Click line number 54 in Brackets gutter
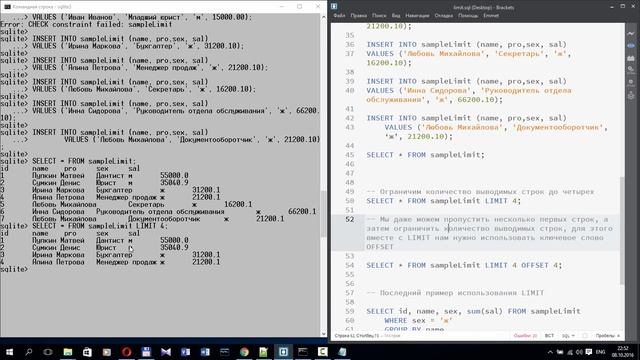Screen dimensions: 640x360 click(x=350, y=265)
